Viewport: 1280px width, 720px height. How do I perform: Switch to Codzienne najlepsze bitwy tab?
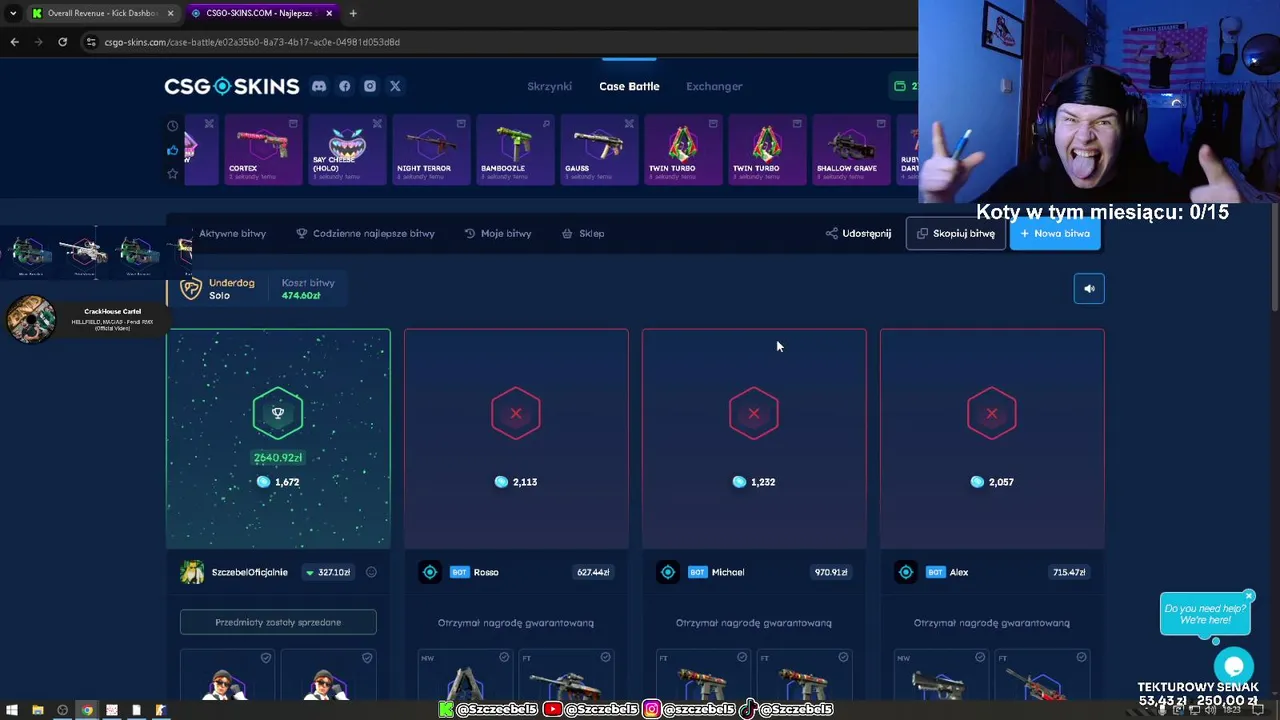(365, 233)
